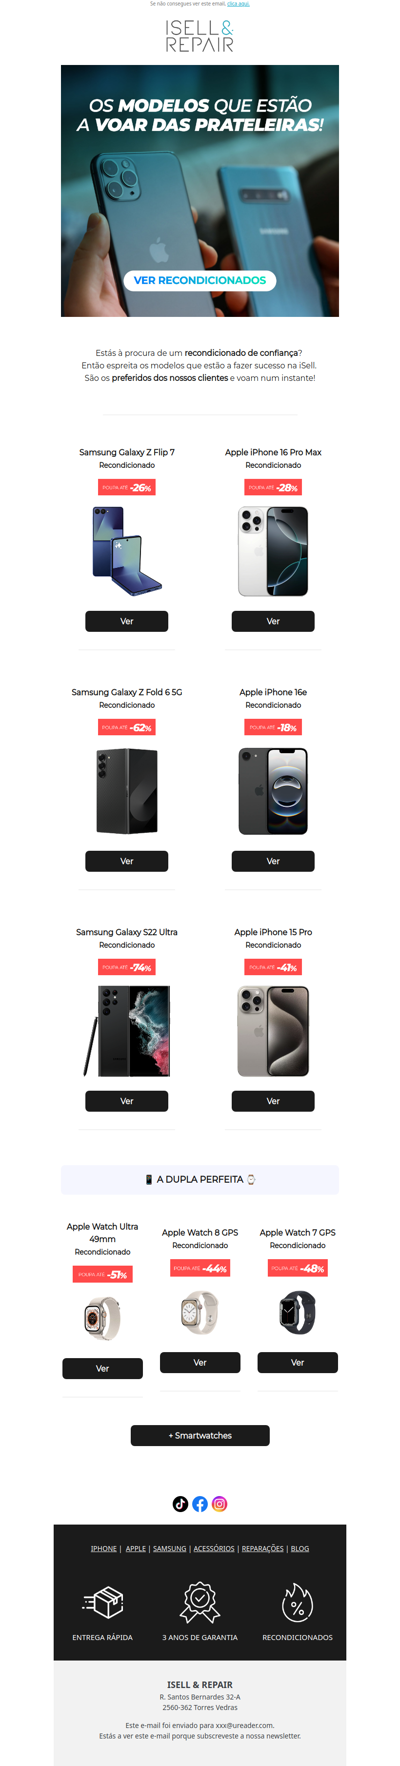Open the + Smartwatches button
Viewport: 400px width, 1766px height.
pos(200,1435)
